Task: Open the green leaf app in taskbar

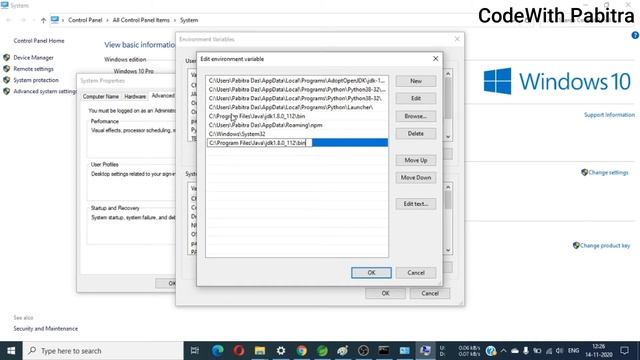Action: click(x=322, y=351)
